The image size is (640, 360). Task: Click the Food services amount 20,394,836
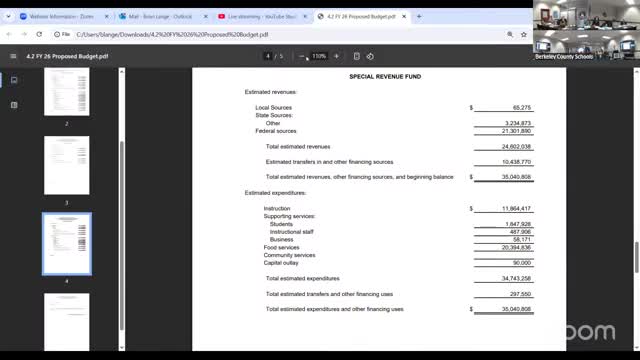(516, 247)
